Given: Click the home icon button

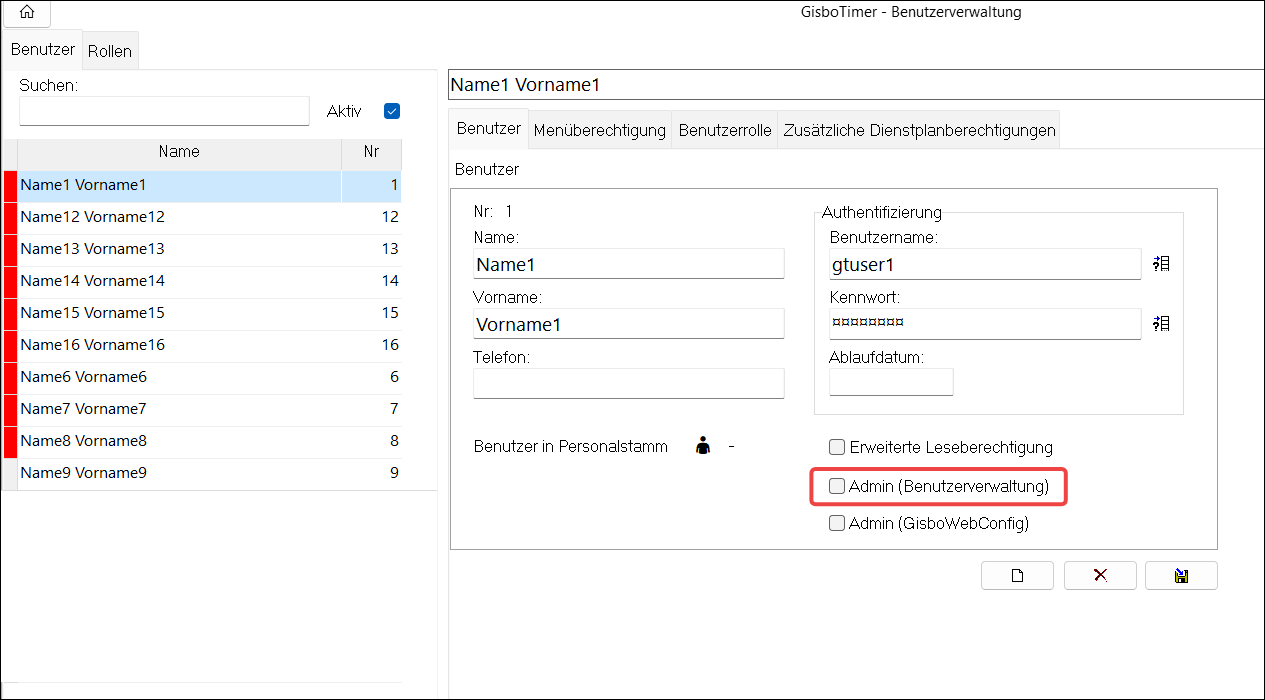Looking at the screenshot, I should tap(27, 13).
